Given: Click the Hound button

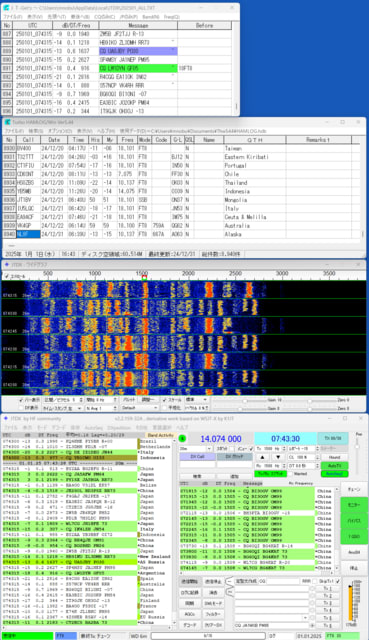Looking at the screenshot, I should (x=334, y=457).
